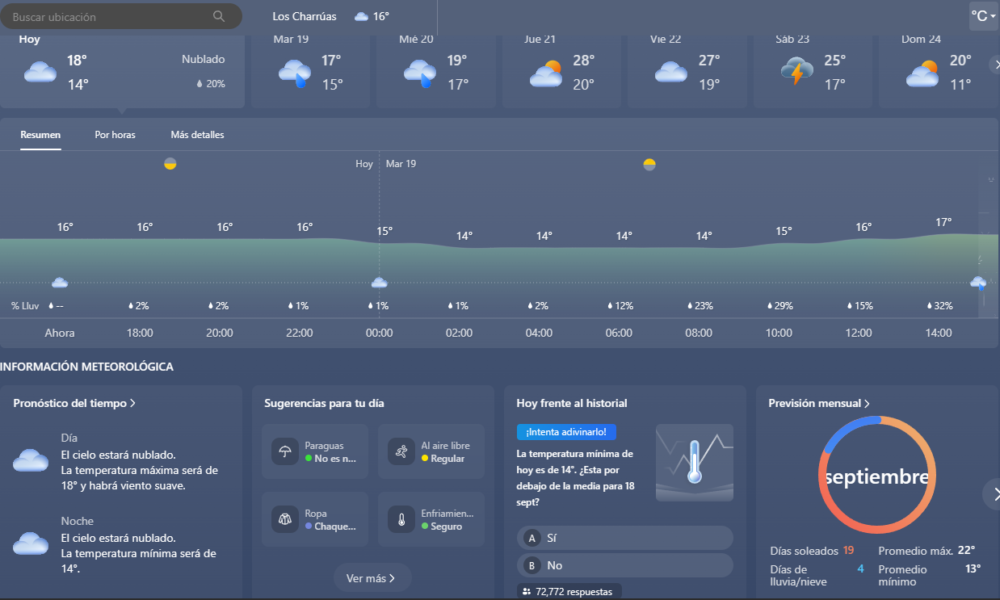Click the ¡Intenta adivinarlo! button

coord(567,432)
